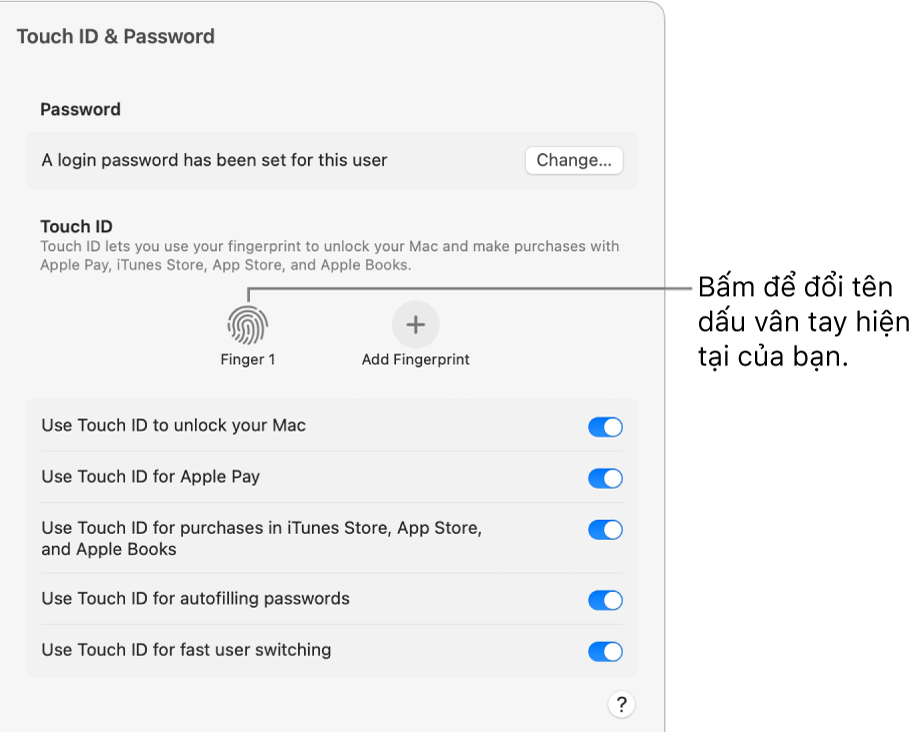Turn off Touch ID for iTunes Store purchases
This screenshot has height=732, width=918.
pyautogui.click(x=605, y=530)
